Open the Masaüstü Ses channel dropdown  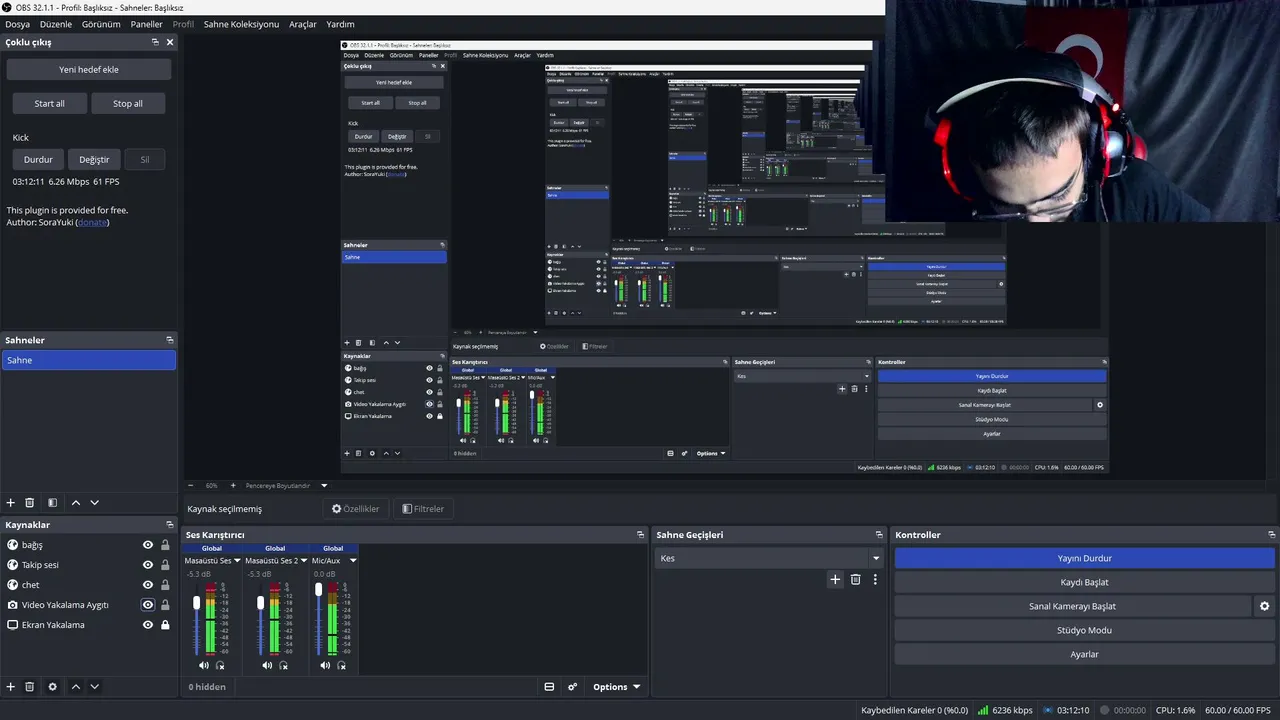point(237,561)
